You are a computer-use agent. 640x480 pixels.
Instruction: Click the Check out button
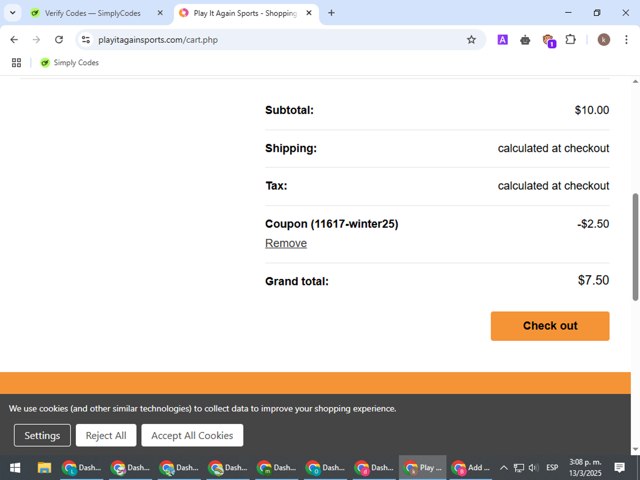click(x=550, y=326)
